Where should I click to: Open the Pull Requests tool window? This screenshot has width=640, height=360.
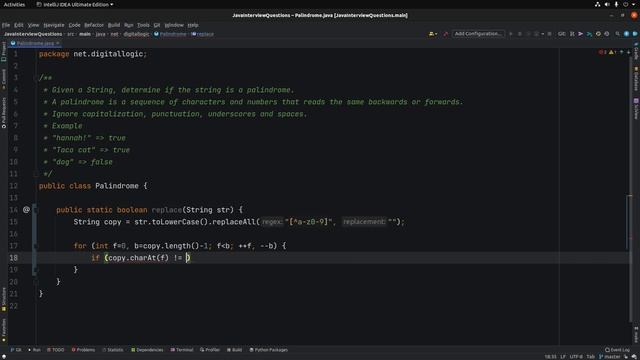pyautogui.click(x=4, y=113)
